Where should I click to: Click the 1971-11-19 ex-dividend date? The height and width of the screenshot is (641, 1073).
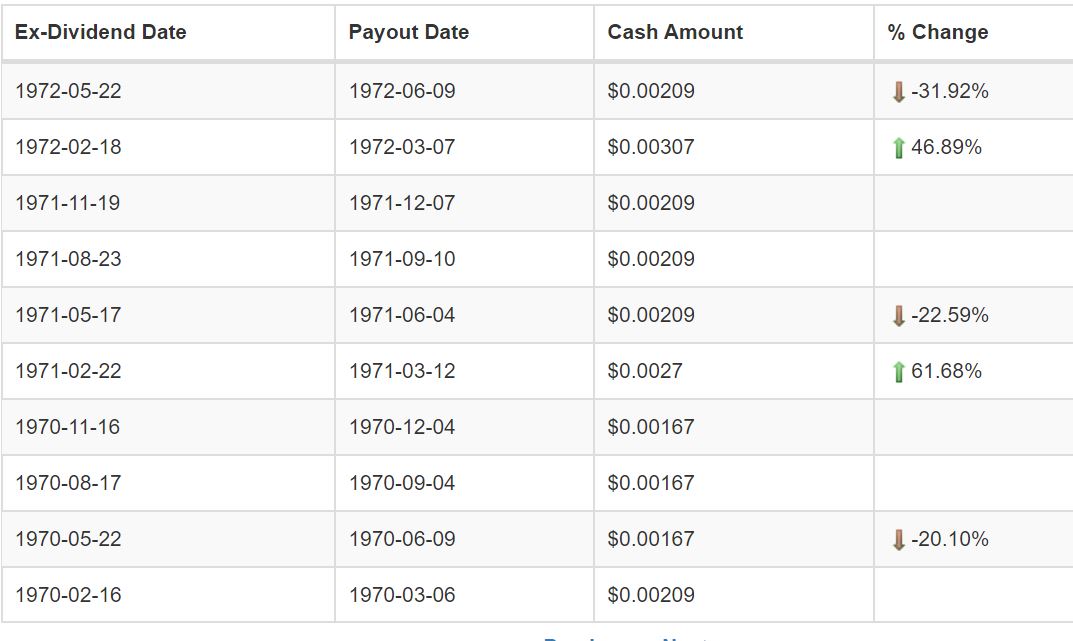coord(67,203)
